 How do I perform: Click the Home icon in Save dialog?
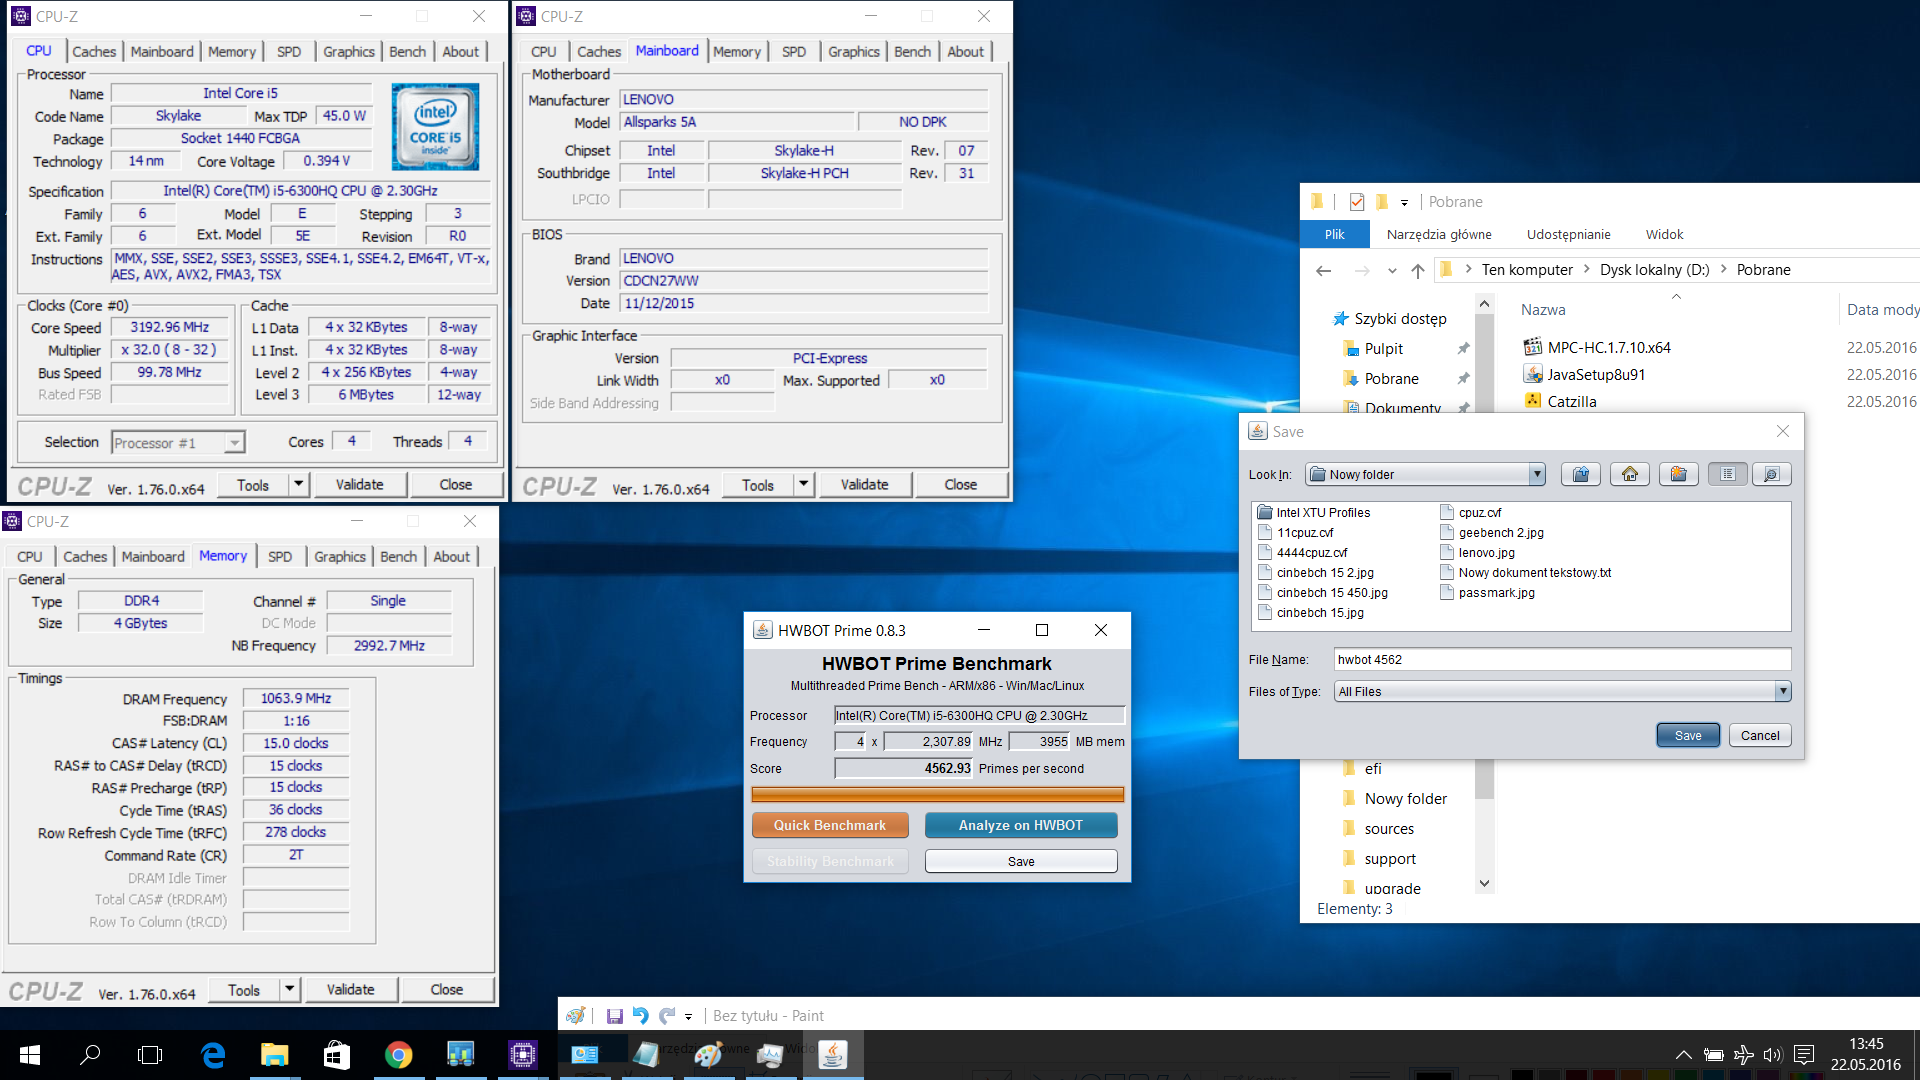click(1630, 474)
